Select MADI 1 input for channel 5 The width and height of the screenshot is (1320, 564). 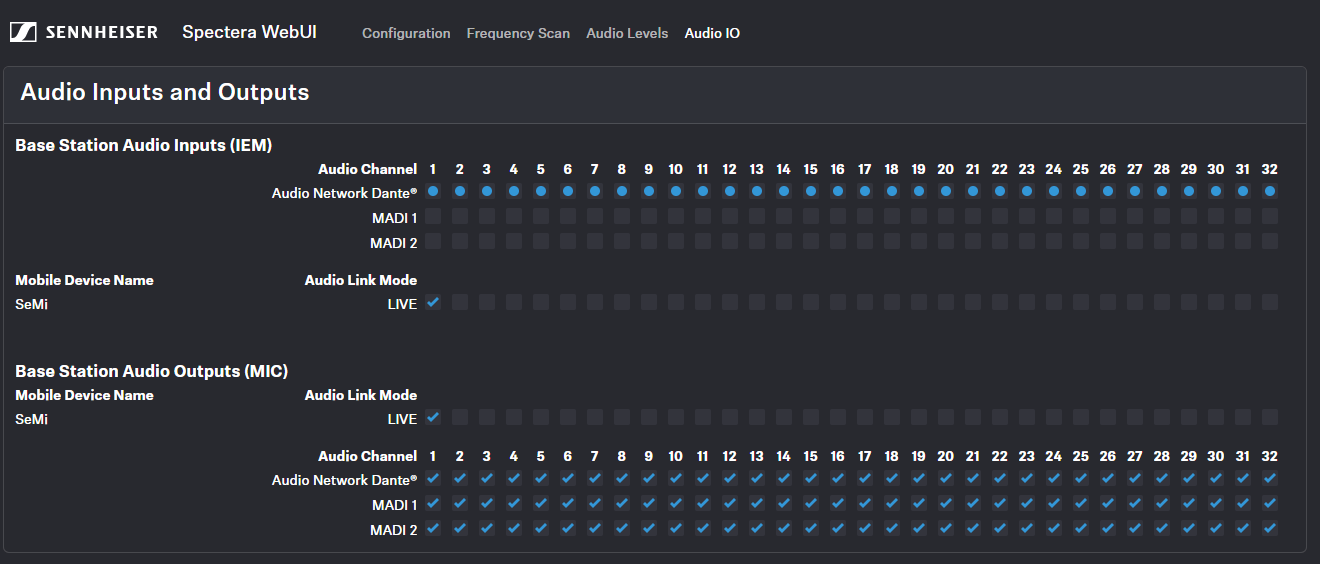pyautogui.click(x=541, y=216)
